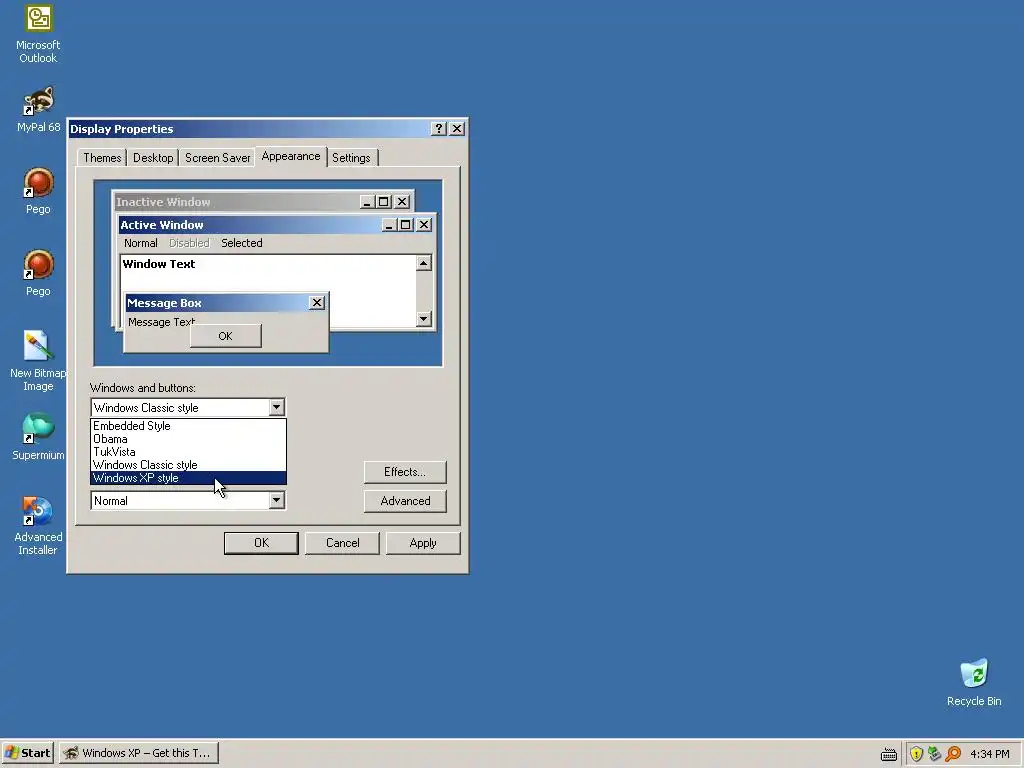This screenshot has height=768, width=1024.
Task: Click the Cancel button
Action: click(342, 543)
